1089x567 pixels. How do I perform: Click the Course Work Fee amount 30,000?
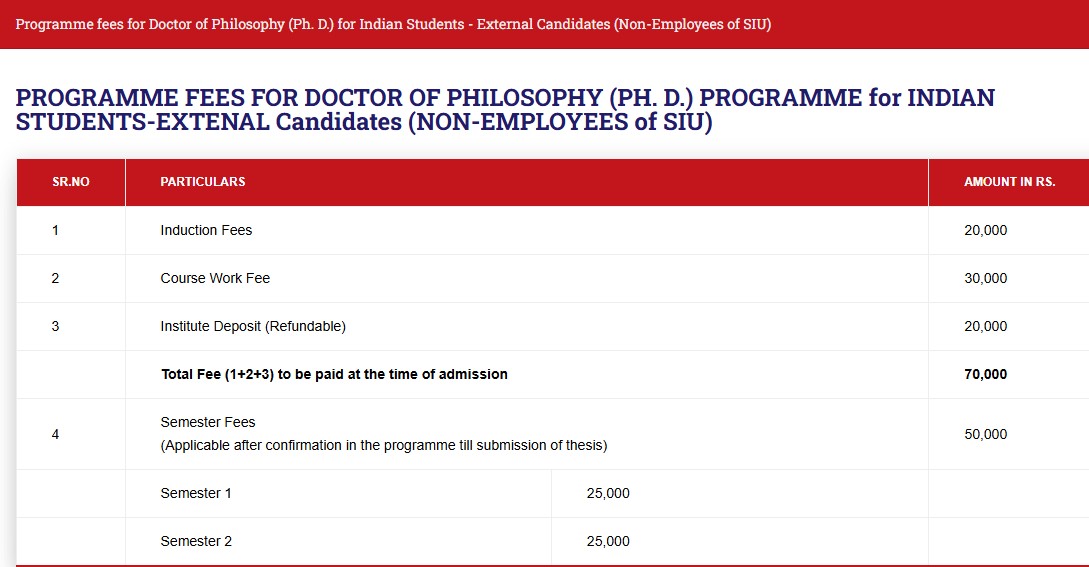(985, 278)
